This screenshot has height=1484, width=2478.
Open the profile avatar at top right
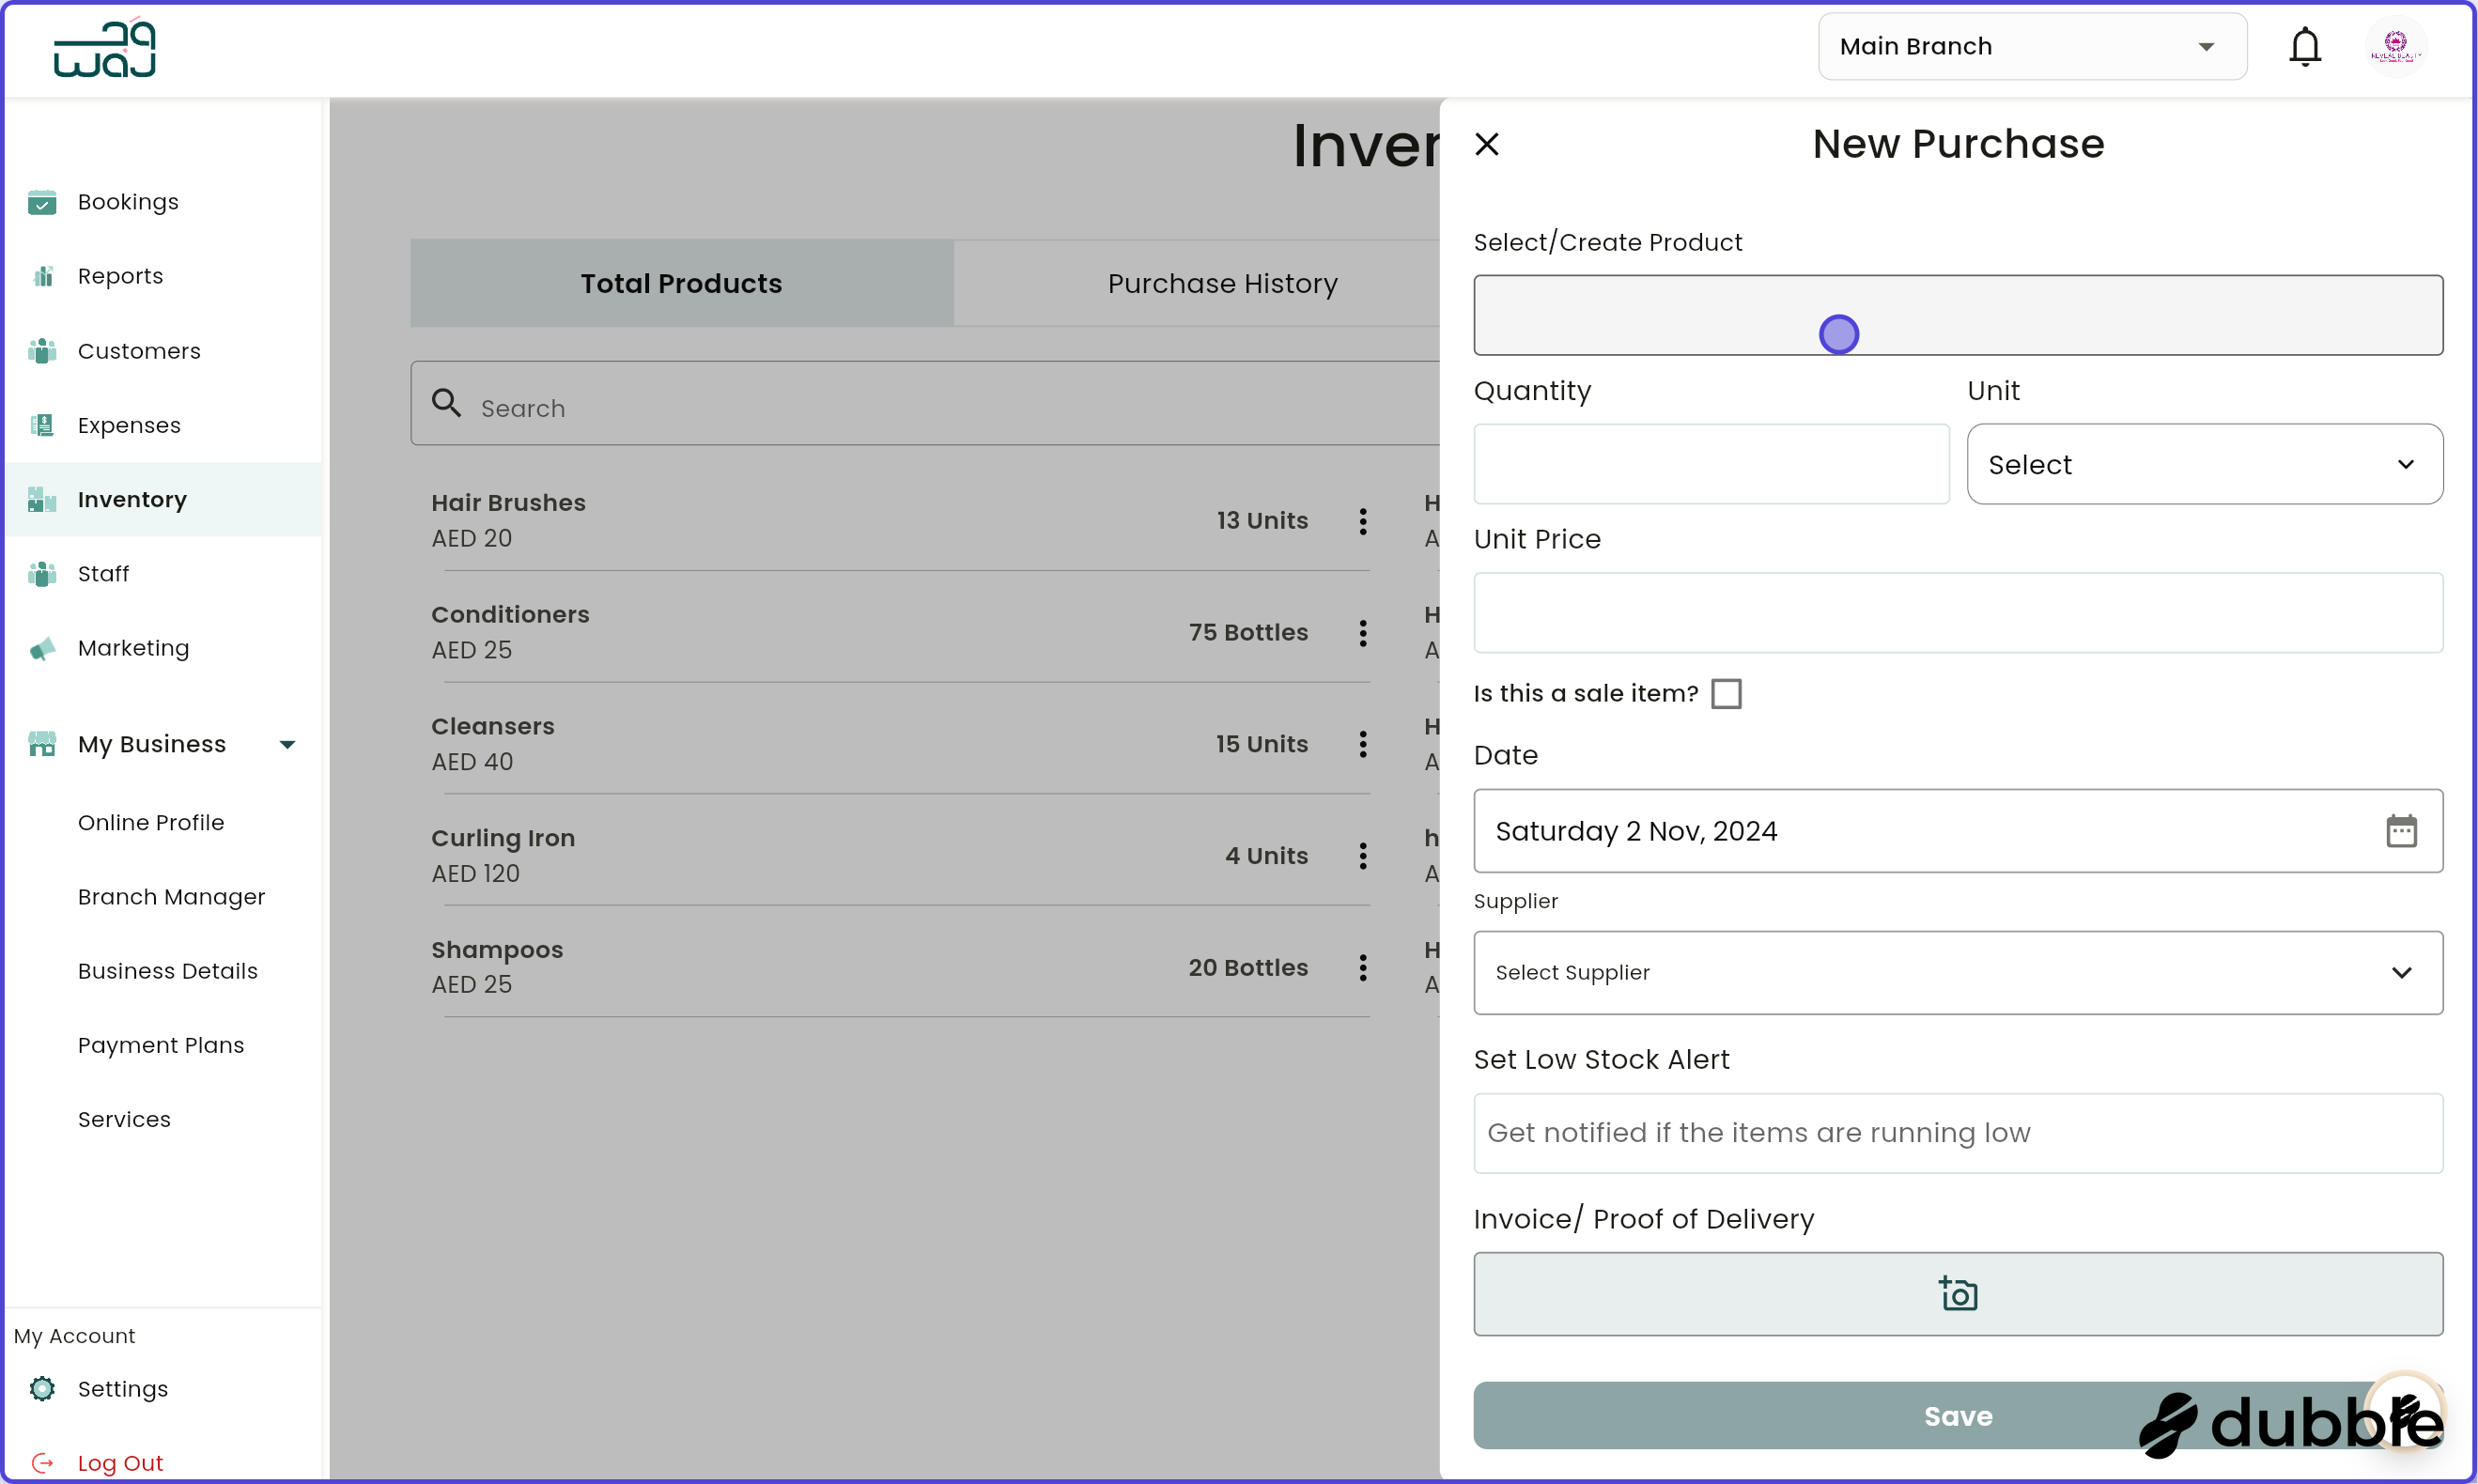point(2395,47)
